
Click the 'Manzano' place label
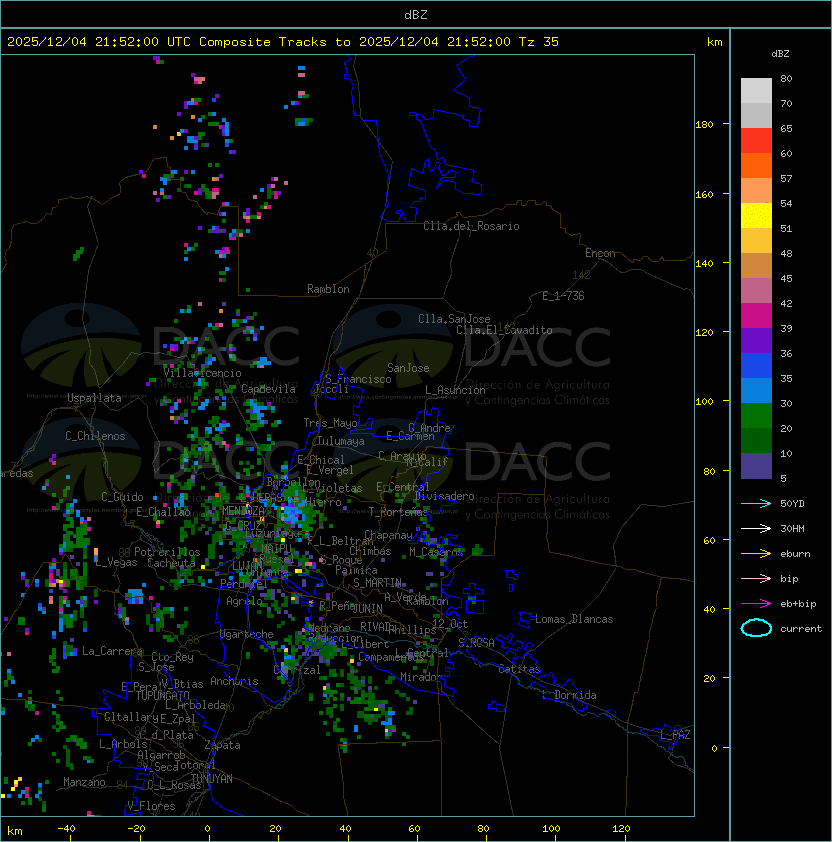(84, 782)
